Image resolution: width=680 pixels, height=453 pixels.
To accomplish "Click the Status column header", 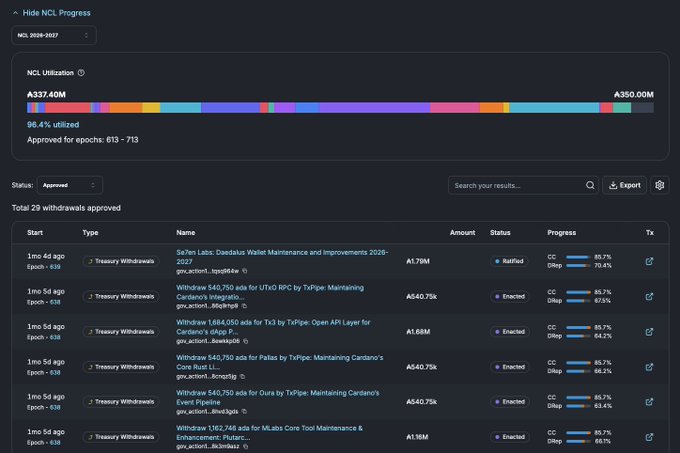I will click(x=500, y=233).
